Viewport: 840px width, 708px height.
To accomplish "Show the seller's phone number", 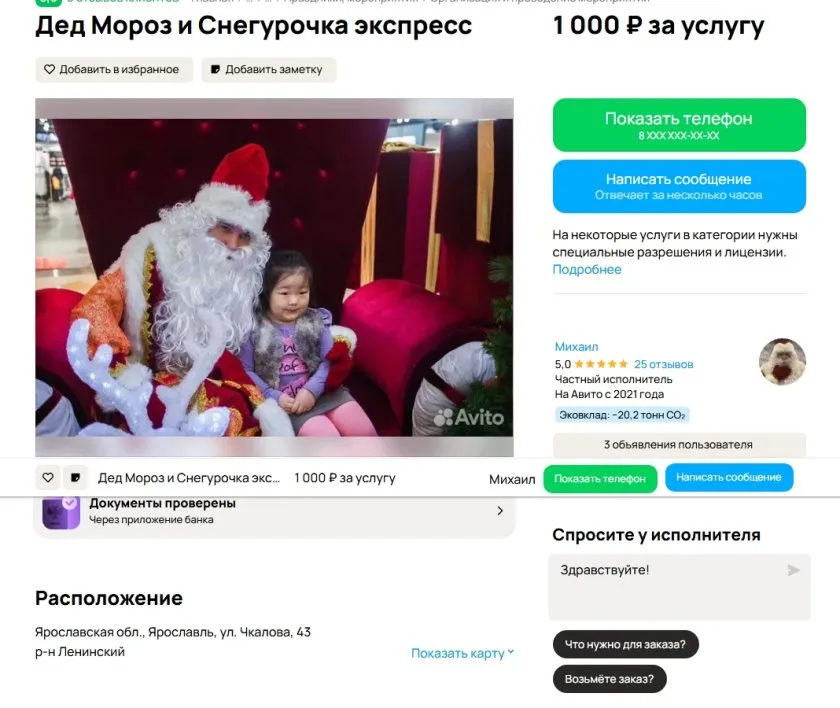I will [679, 125].
